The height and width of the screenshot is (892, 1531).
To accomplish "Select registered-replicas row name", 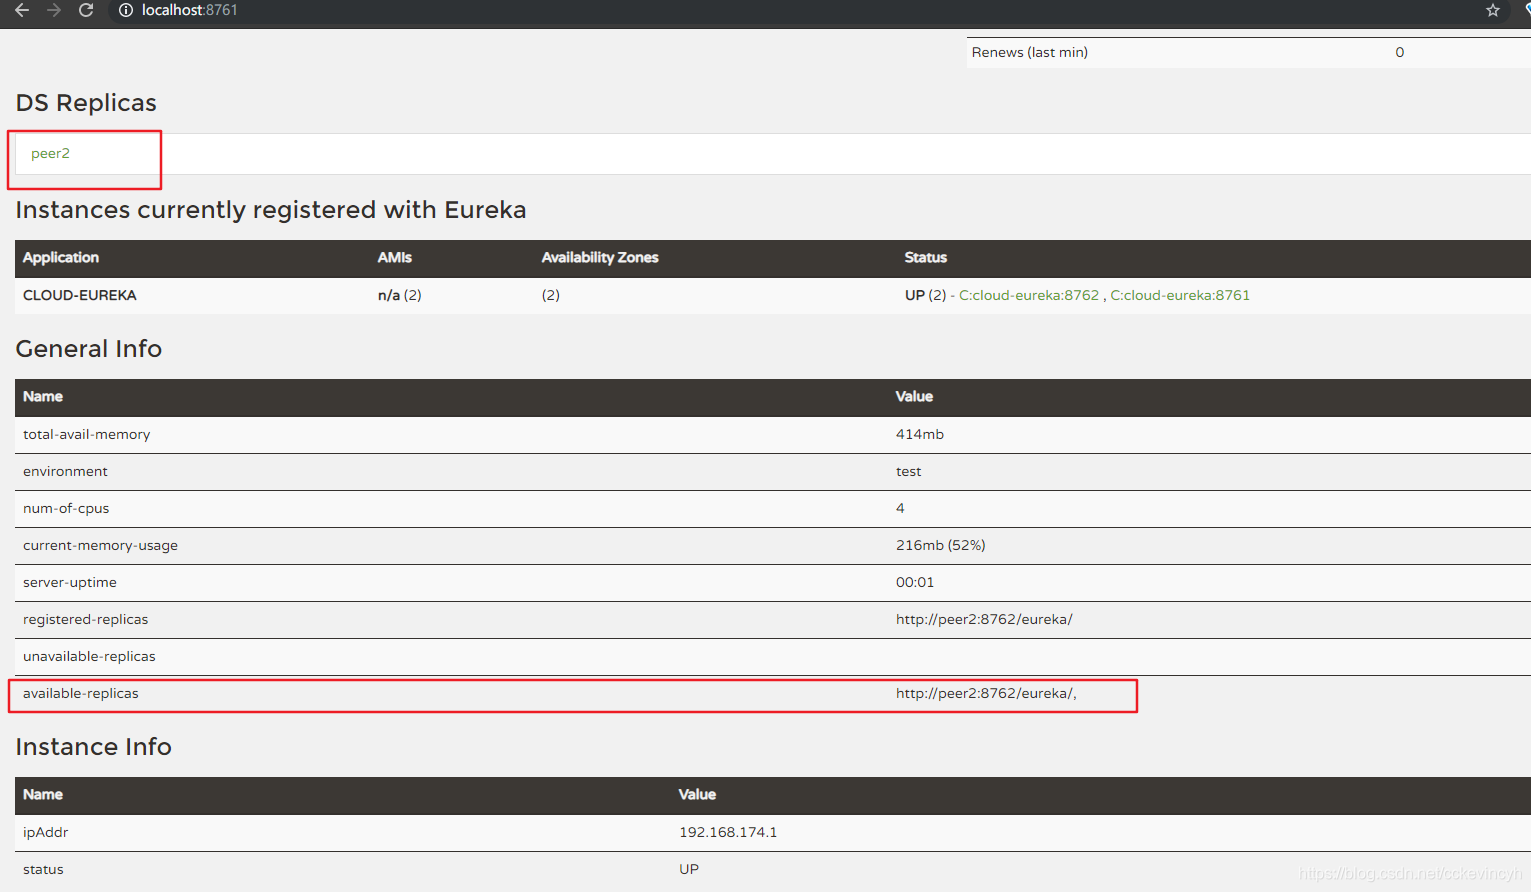I will coord(85,619).
